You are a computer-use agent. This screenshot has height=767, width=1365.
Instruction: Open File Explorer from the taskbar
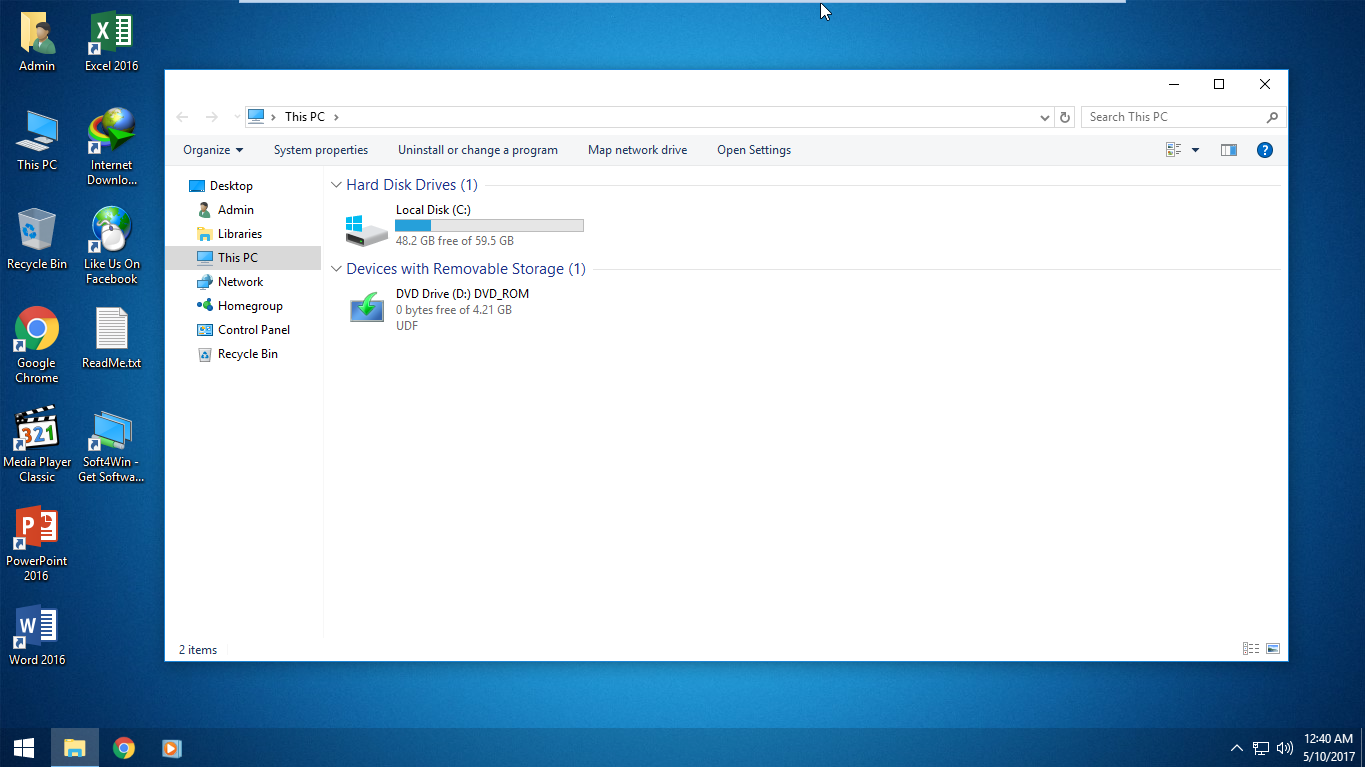(x=75, y=747)
